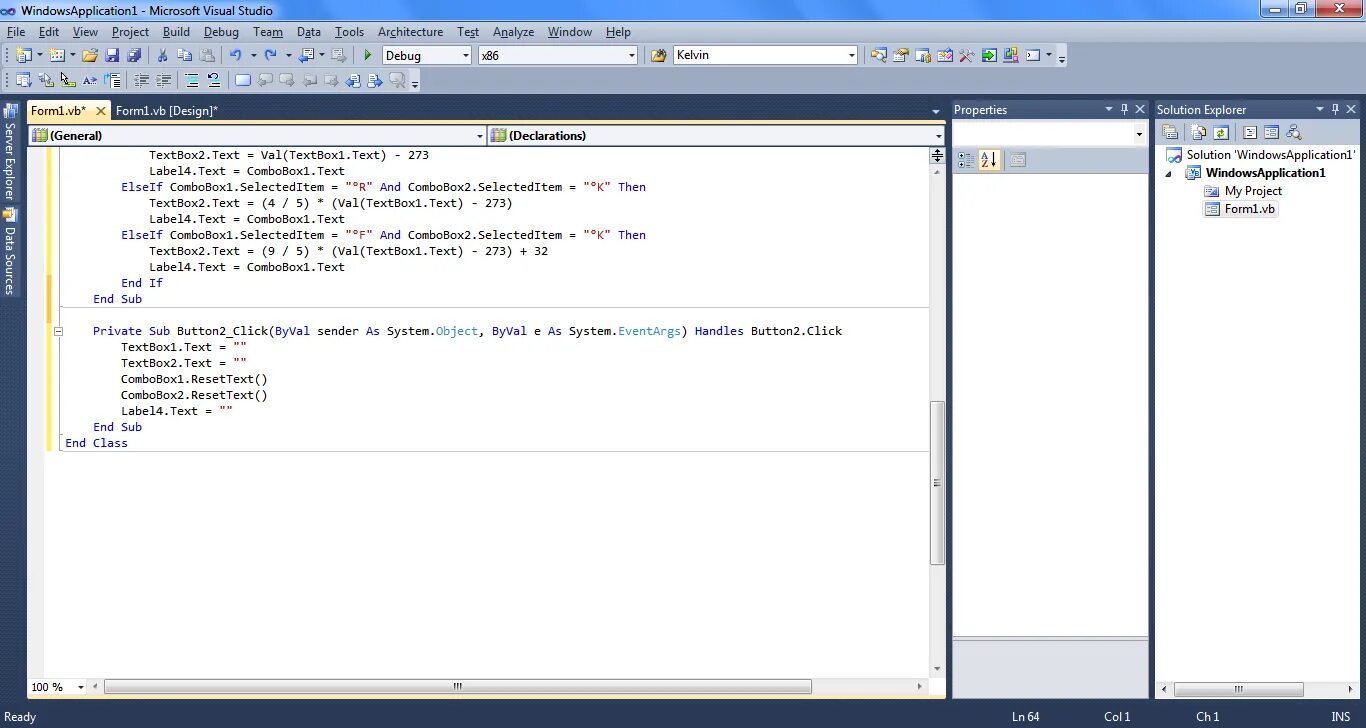
Task: Open a file using the Open File icon
Action: (x=89, y=55)
